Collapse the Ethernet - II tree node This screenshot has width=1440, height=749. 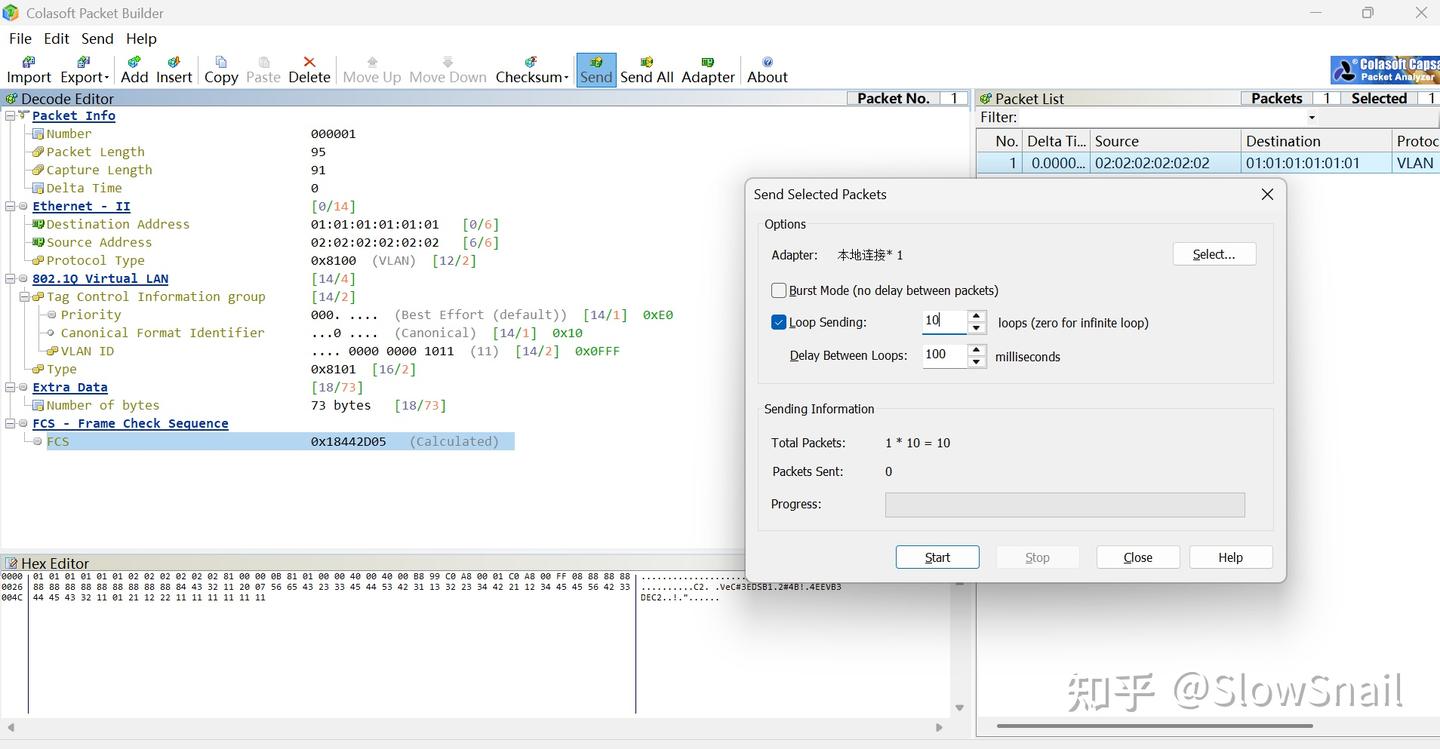click(10, 207)
